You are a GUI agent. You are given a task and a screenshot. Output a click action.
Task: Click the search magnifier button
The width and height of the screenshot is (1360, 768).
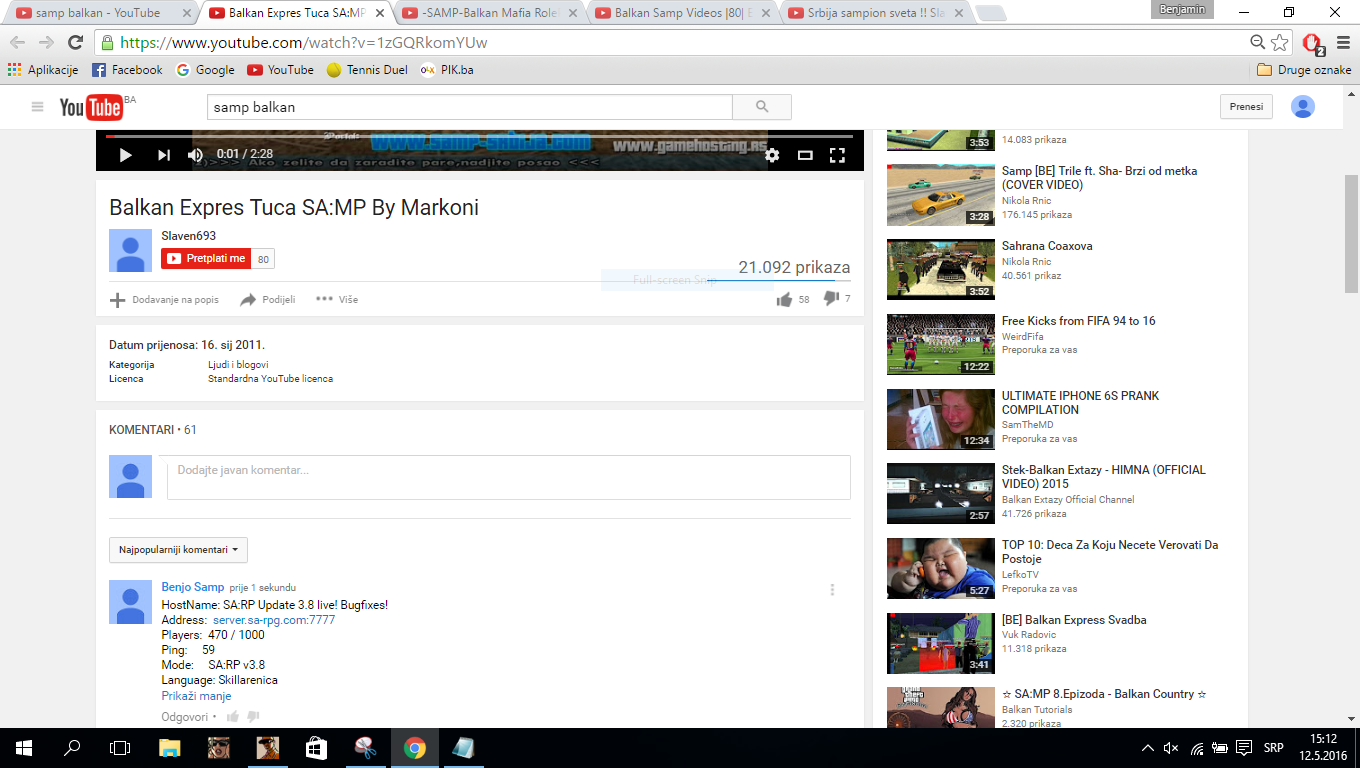click(x=761, y=107)
